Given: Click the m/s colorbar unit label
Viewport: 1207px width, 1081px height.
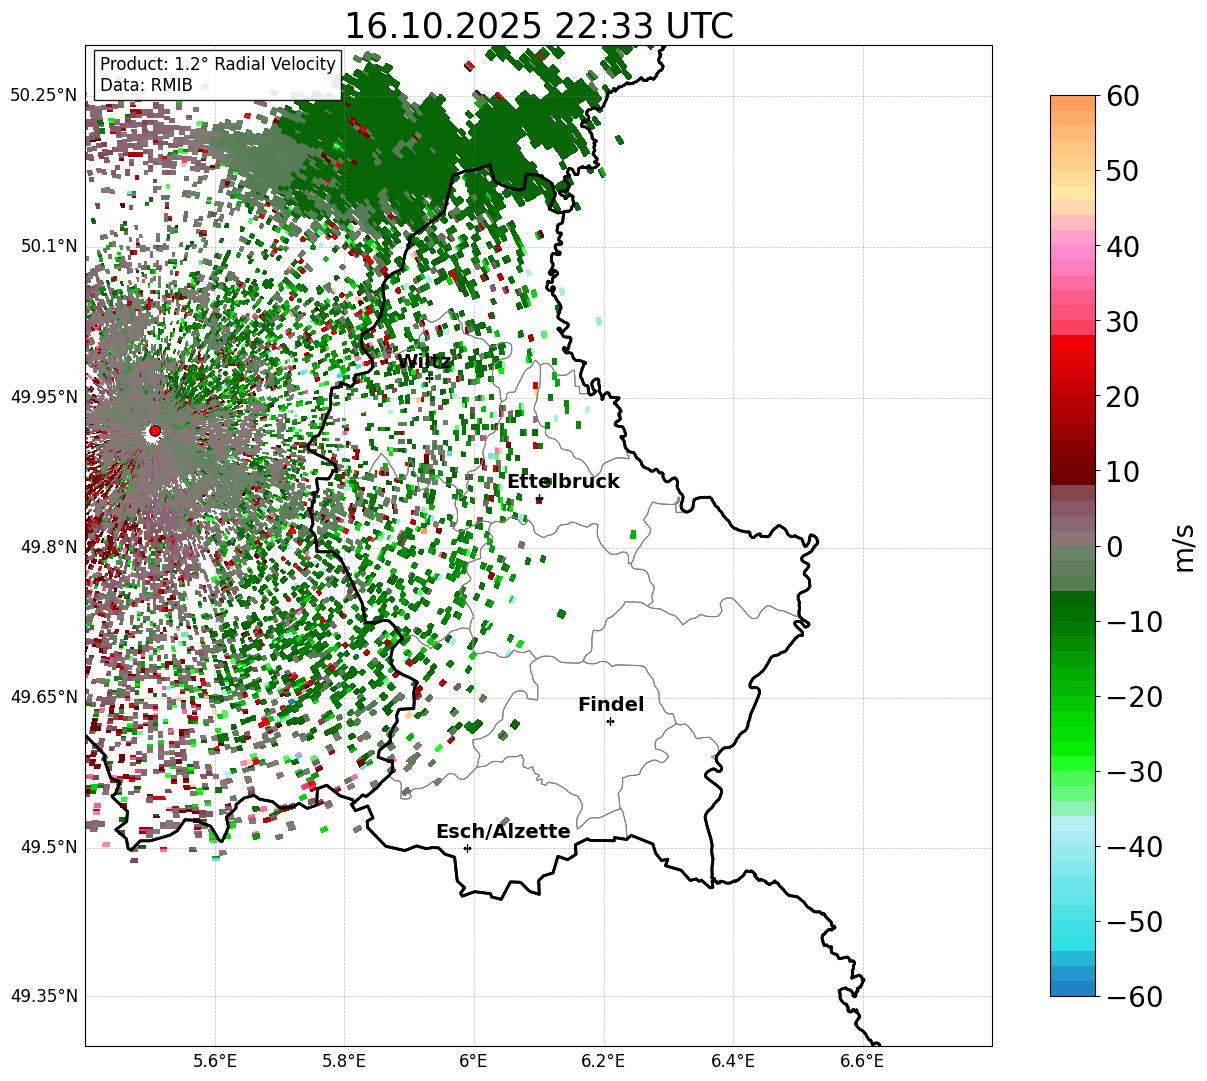Looking at the screenshot, I should tap(1184, 546).
